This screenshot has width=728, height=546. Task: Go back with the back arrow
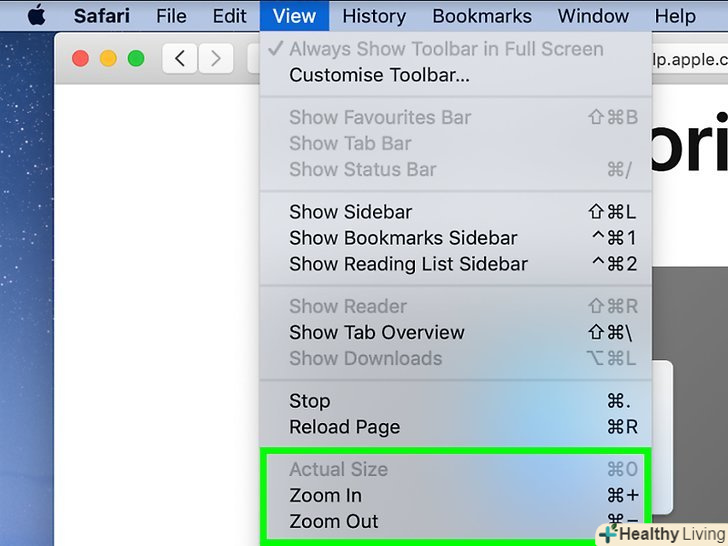[179, 59]
